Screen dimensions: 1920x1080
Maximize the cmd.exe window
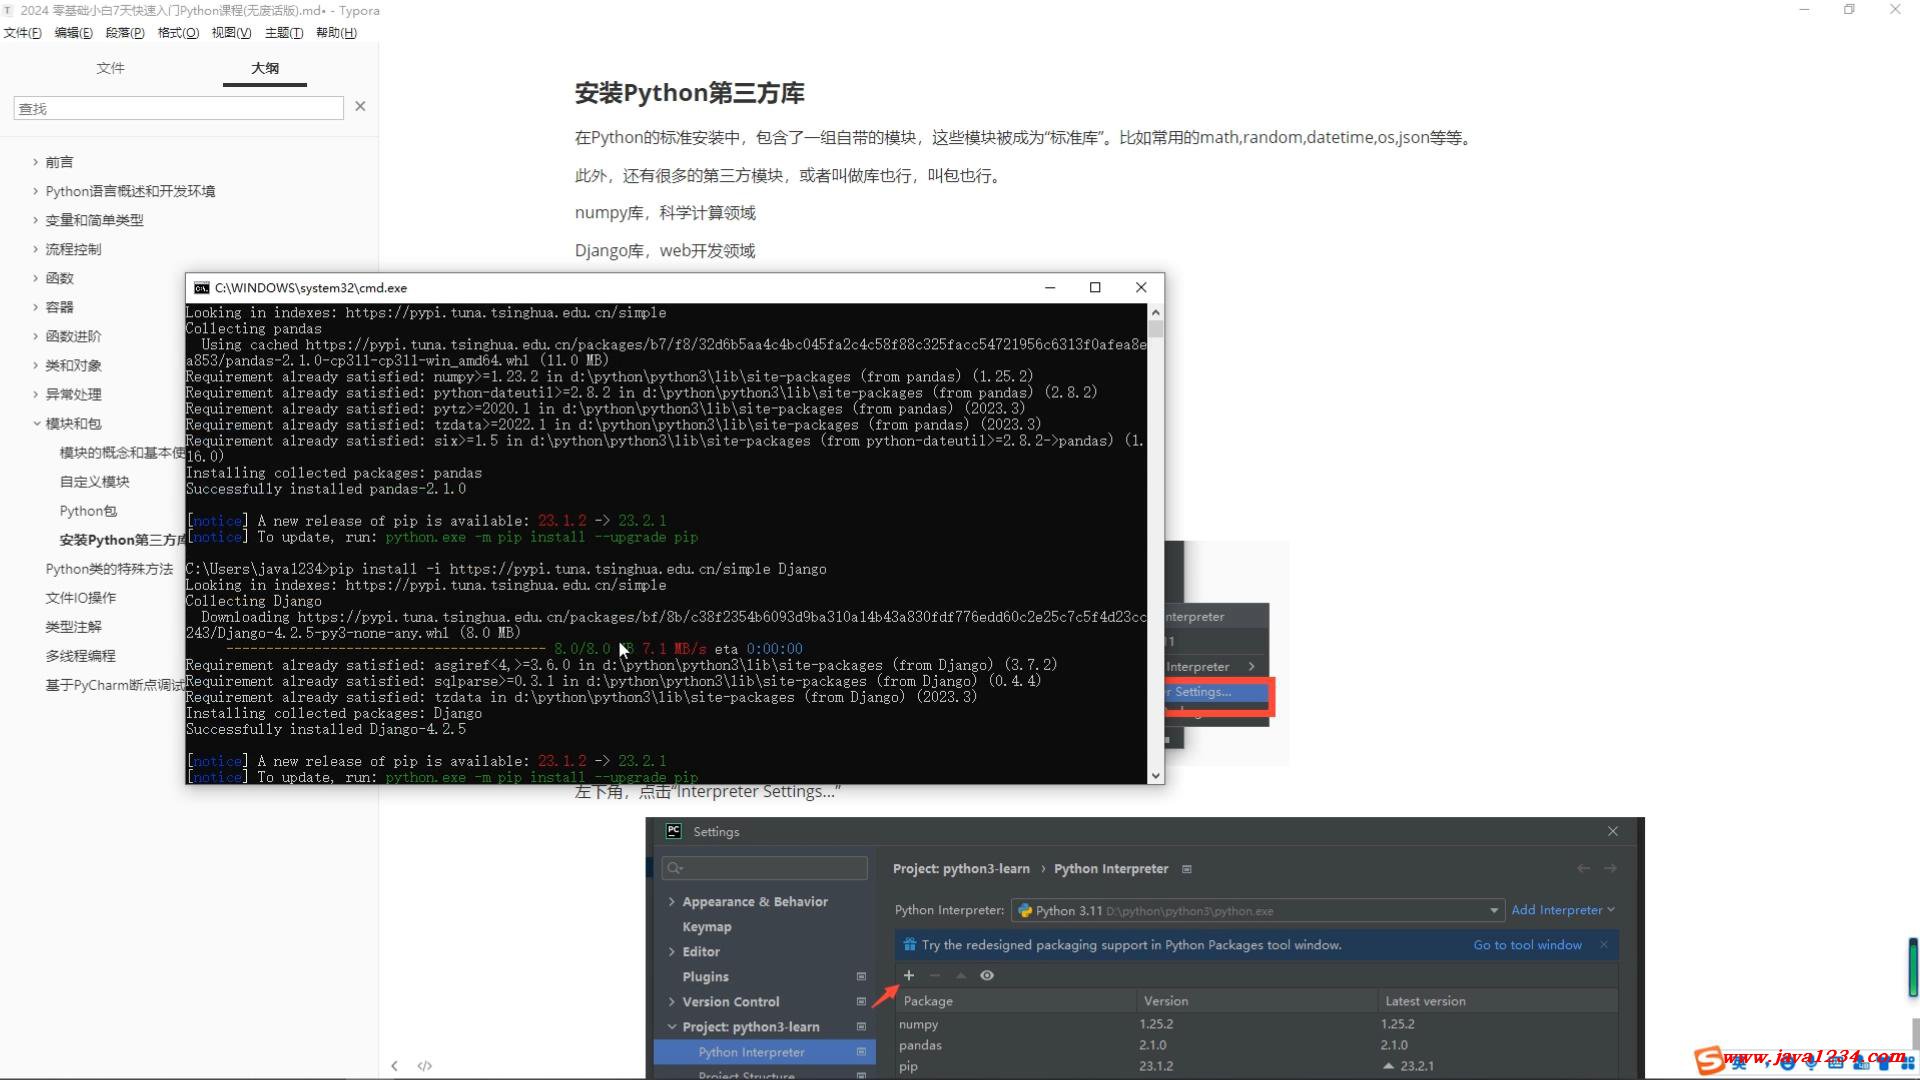[1095, 287]
